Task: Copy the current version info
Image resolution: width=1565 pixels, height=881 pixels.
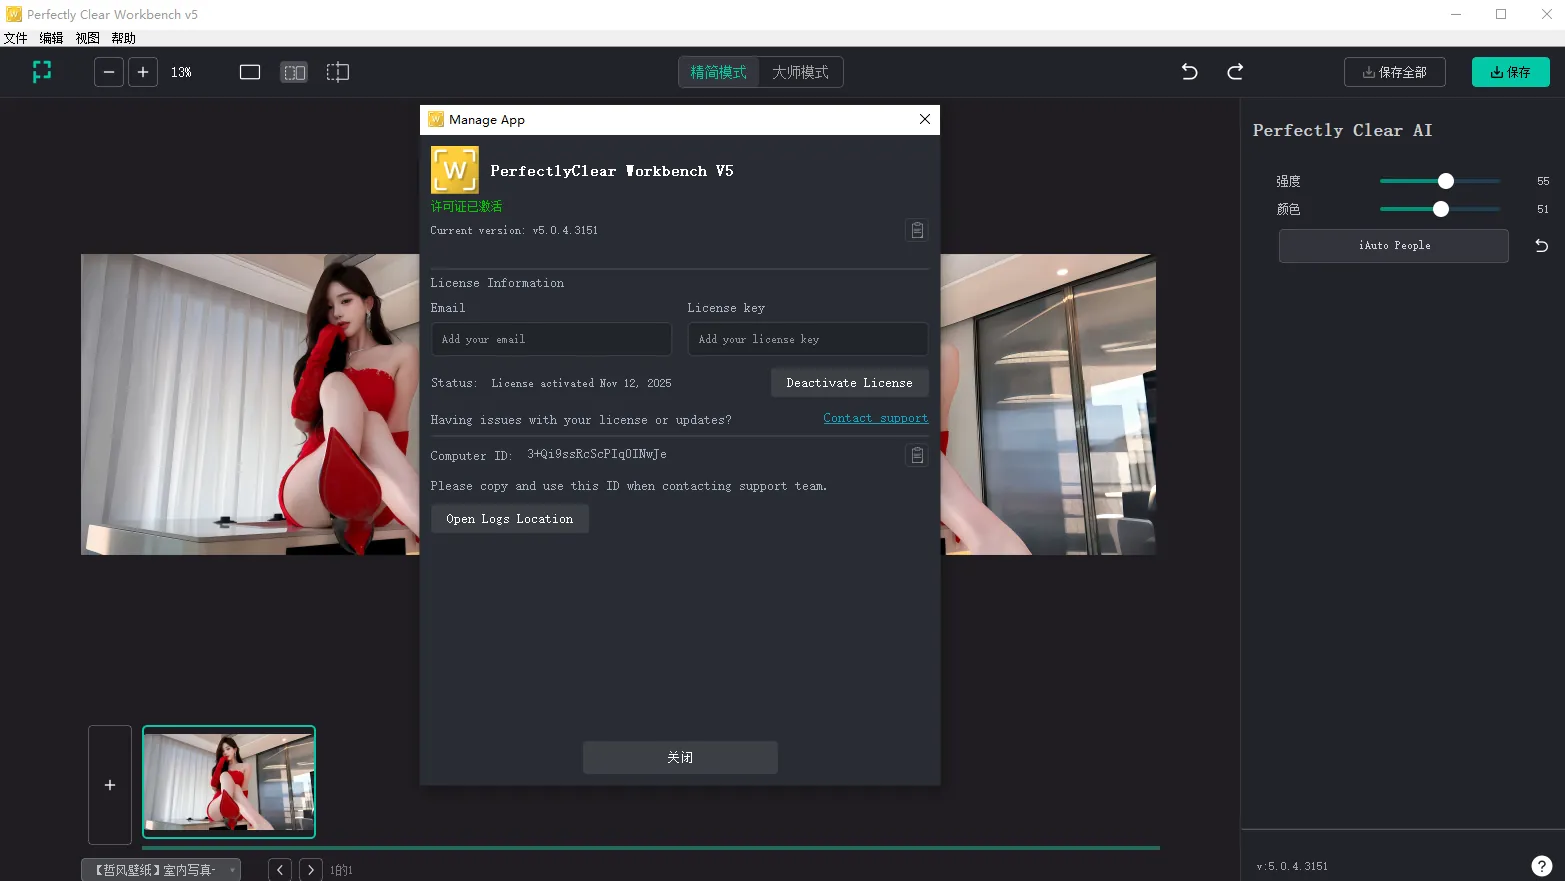Action: [916, 231]
